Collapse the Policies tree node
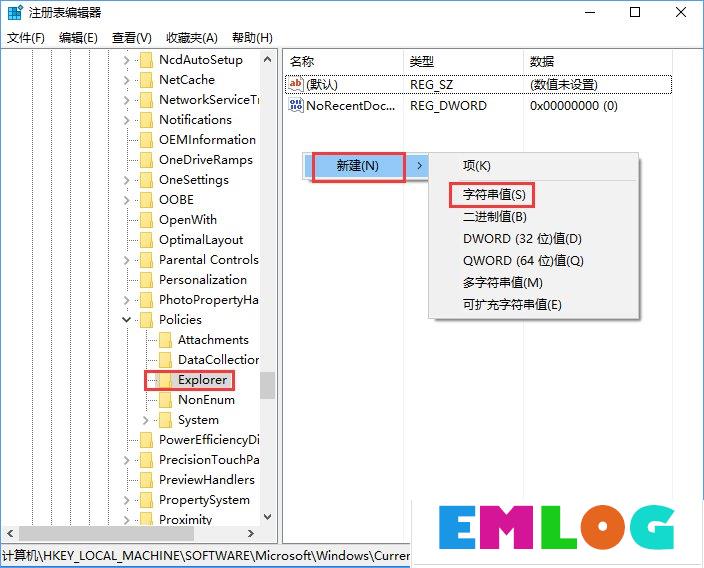The width and height of the screenshot is (704, 568). click(127, 320)
